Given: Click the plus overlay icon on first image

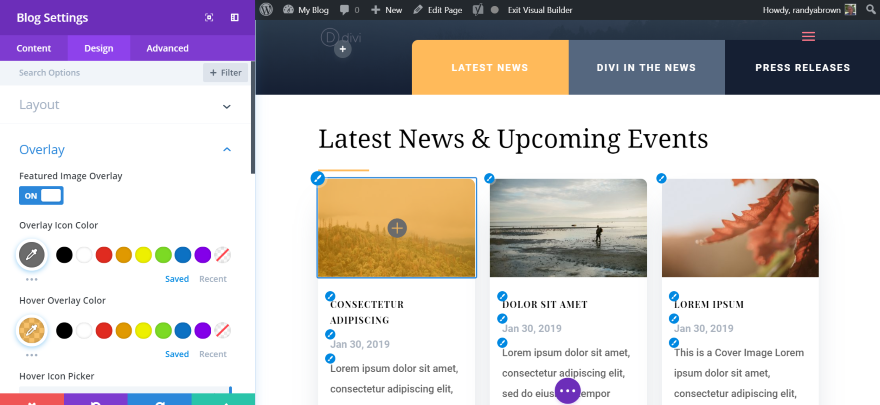Looking at the screenshot, I should point(397,228).
